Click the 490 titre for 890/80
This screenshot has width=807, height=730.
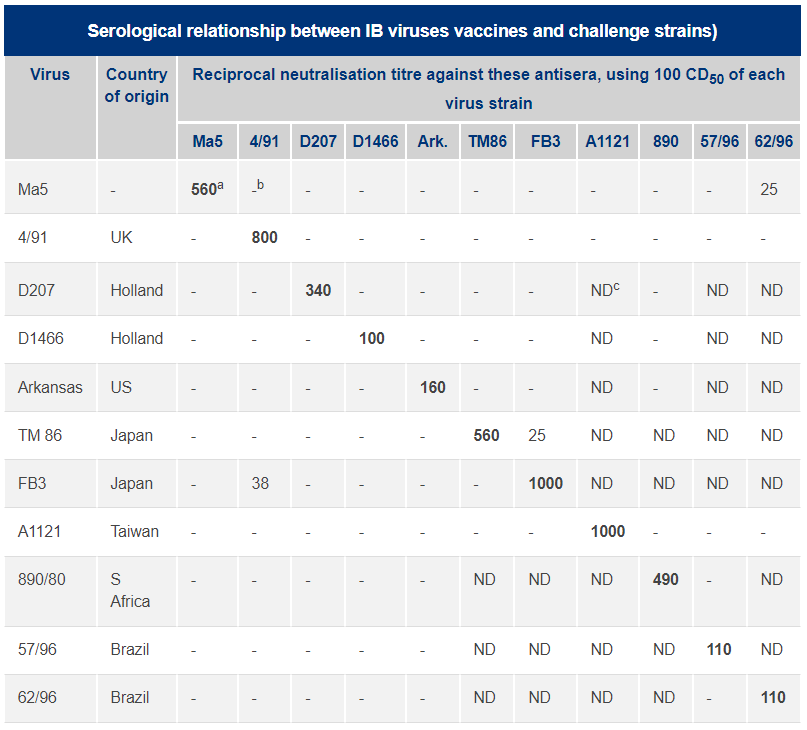coord(665,579)
